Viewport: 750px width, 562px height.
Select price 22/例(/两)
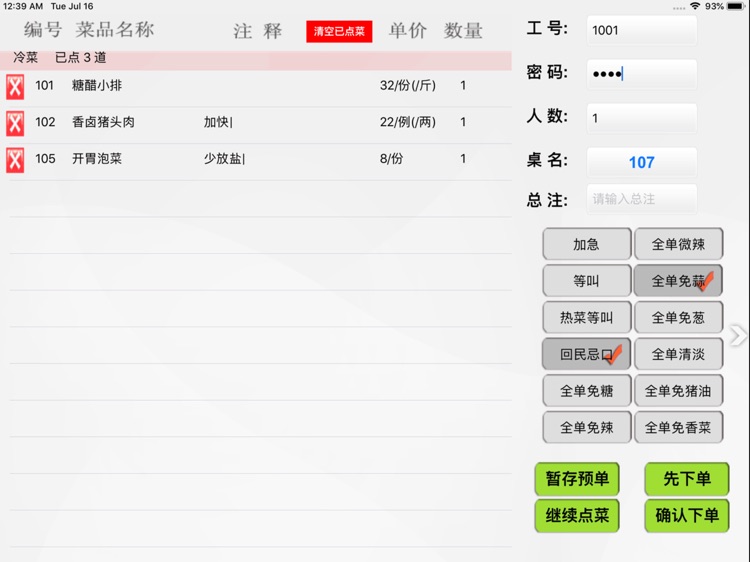pos(408,122)
